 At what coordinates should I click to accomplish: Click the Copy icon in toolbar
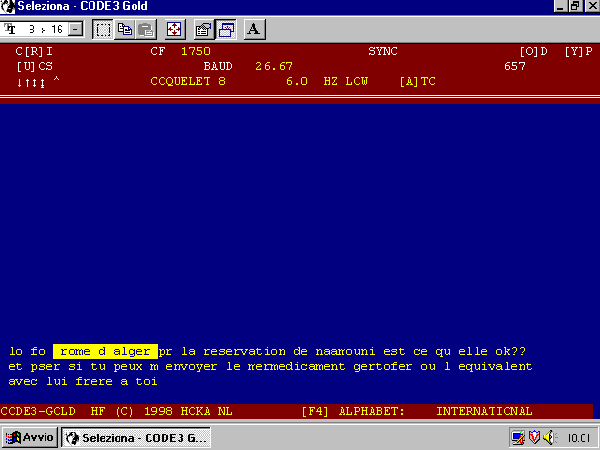[125, 29]
